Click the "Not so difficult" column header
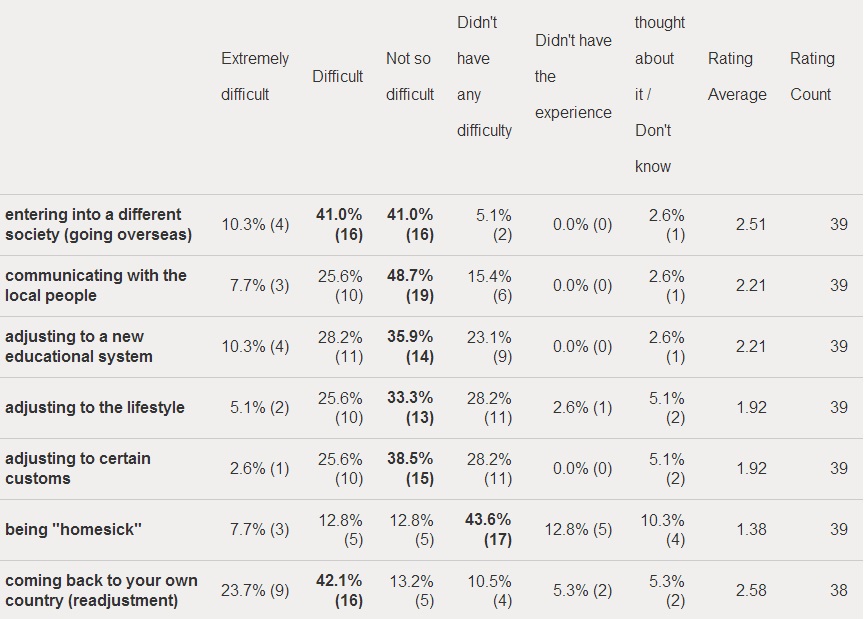This screenshot has width=866, height=619. (410, 76)
